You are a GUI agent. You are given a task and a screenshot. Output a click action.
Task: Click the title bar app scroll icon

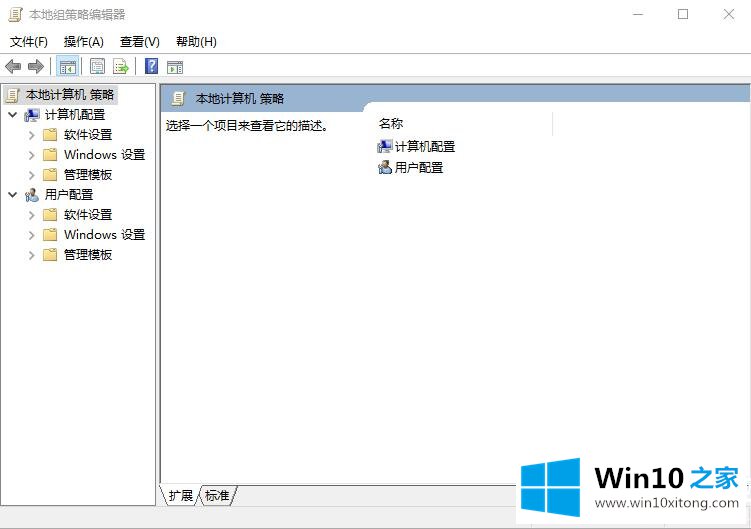point(15,15)
